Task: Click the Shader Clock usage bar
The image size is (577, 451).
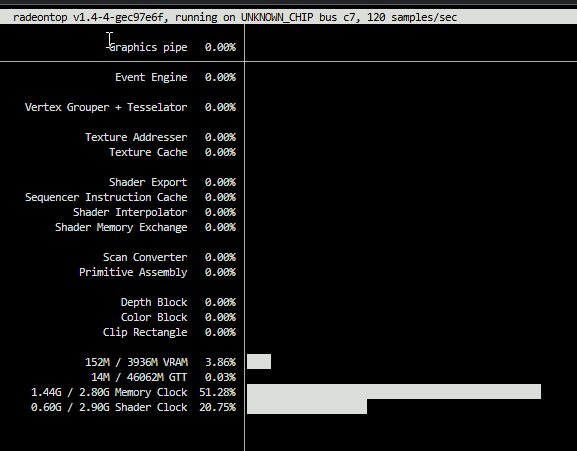Action: click(x=307, y=406)
